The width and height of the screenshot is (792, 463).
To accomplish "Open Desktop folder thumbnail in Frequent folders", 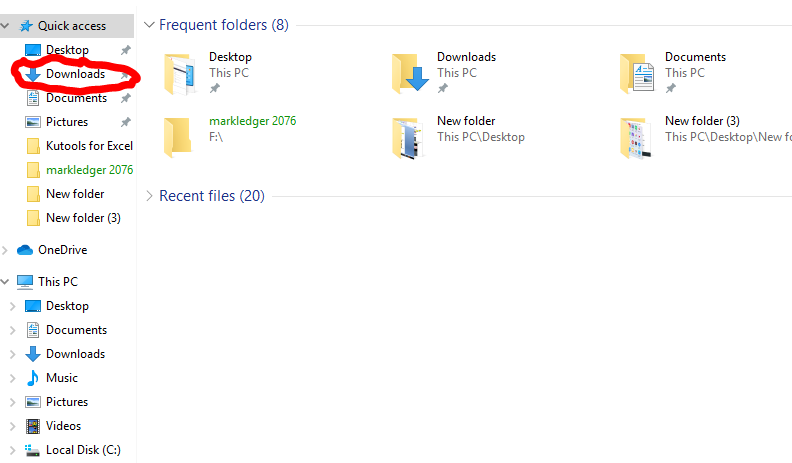I will coord(180,74).
